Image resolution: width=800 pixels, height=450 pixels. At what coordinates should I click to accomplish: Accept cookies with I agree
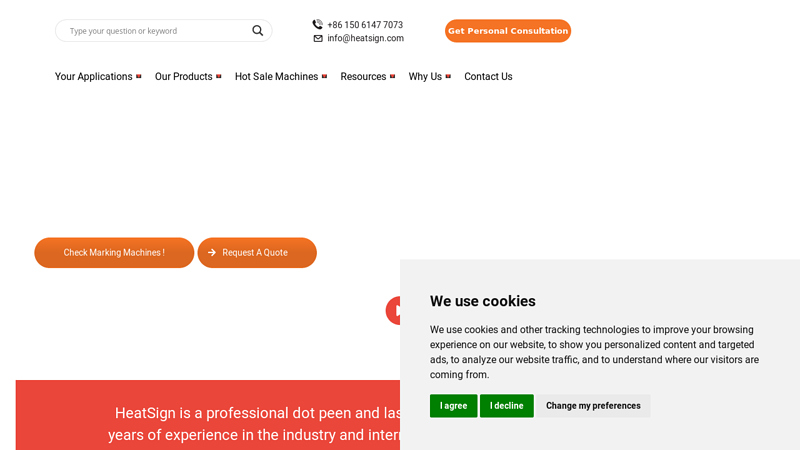coord(454,406)
